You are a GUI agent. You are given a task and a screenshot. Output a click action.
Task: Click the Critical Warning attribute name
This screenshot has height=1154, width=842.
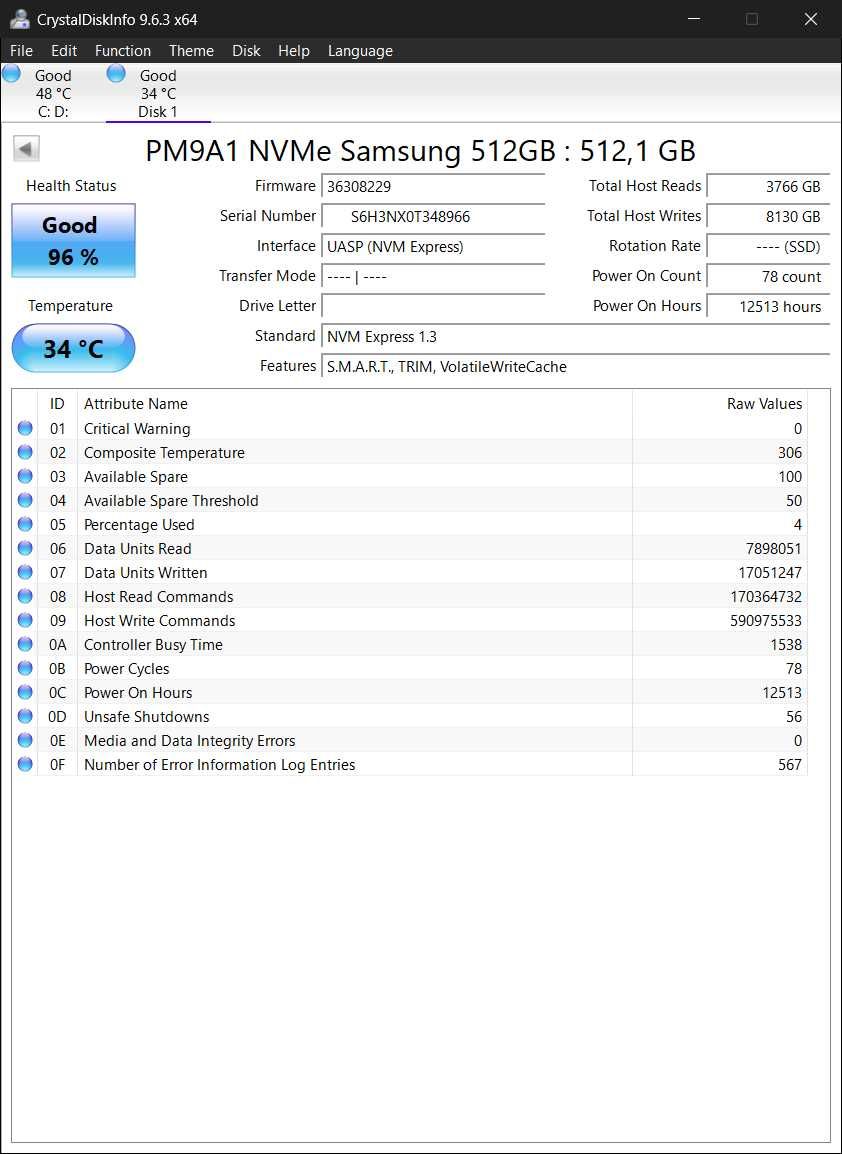(x=137, y=428)
